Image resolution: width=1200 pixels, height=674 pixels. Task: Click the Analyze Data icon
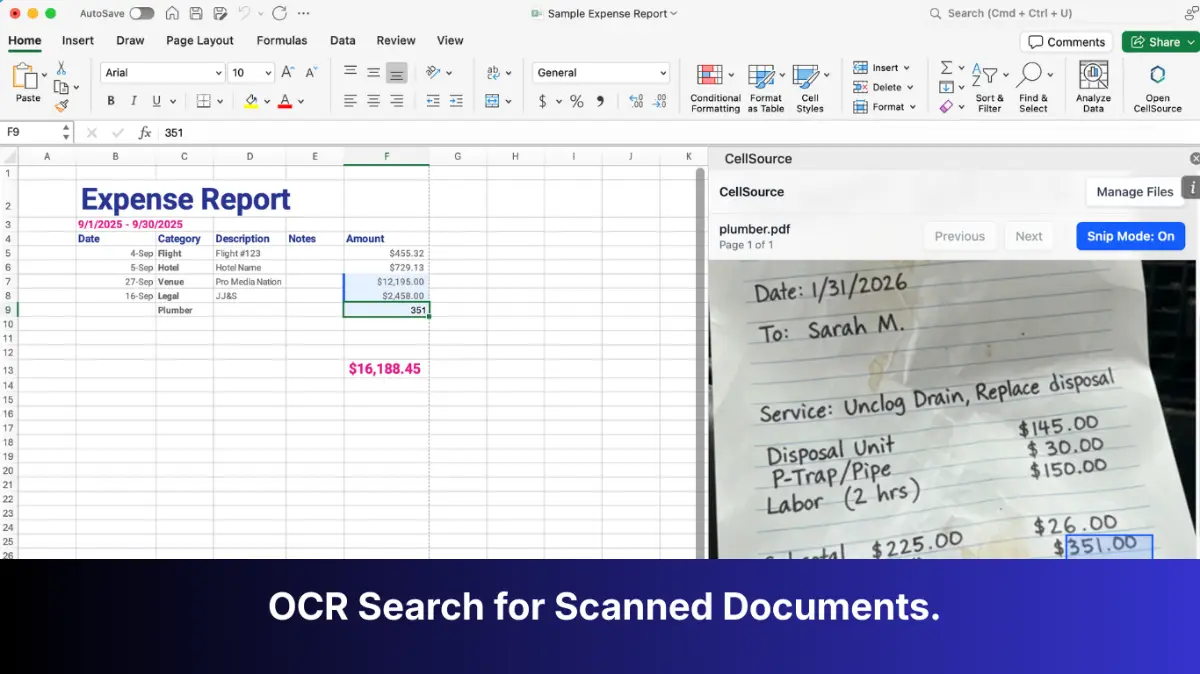click(x=1093, y=75)
